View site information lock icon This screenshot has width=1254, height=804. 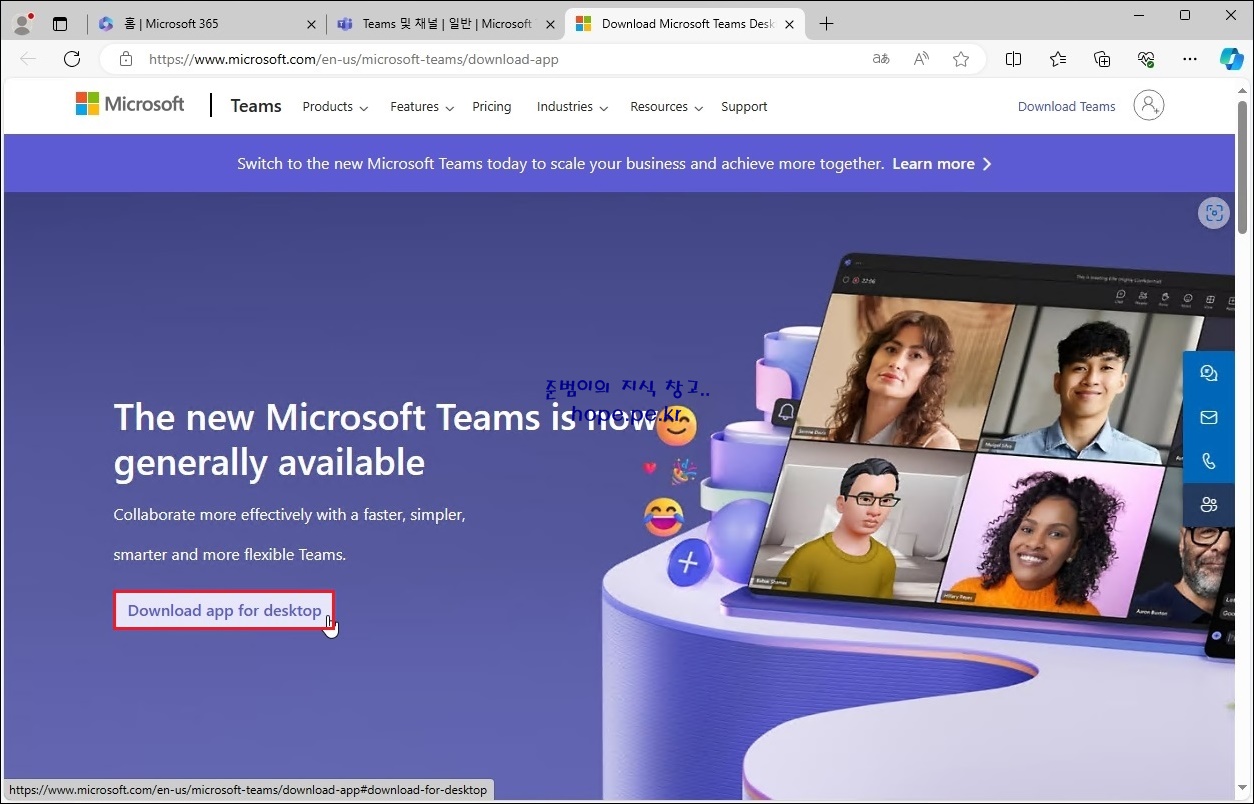[126, 59]
